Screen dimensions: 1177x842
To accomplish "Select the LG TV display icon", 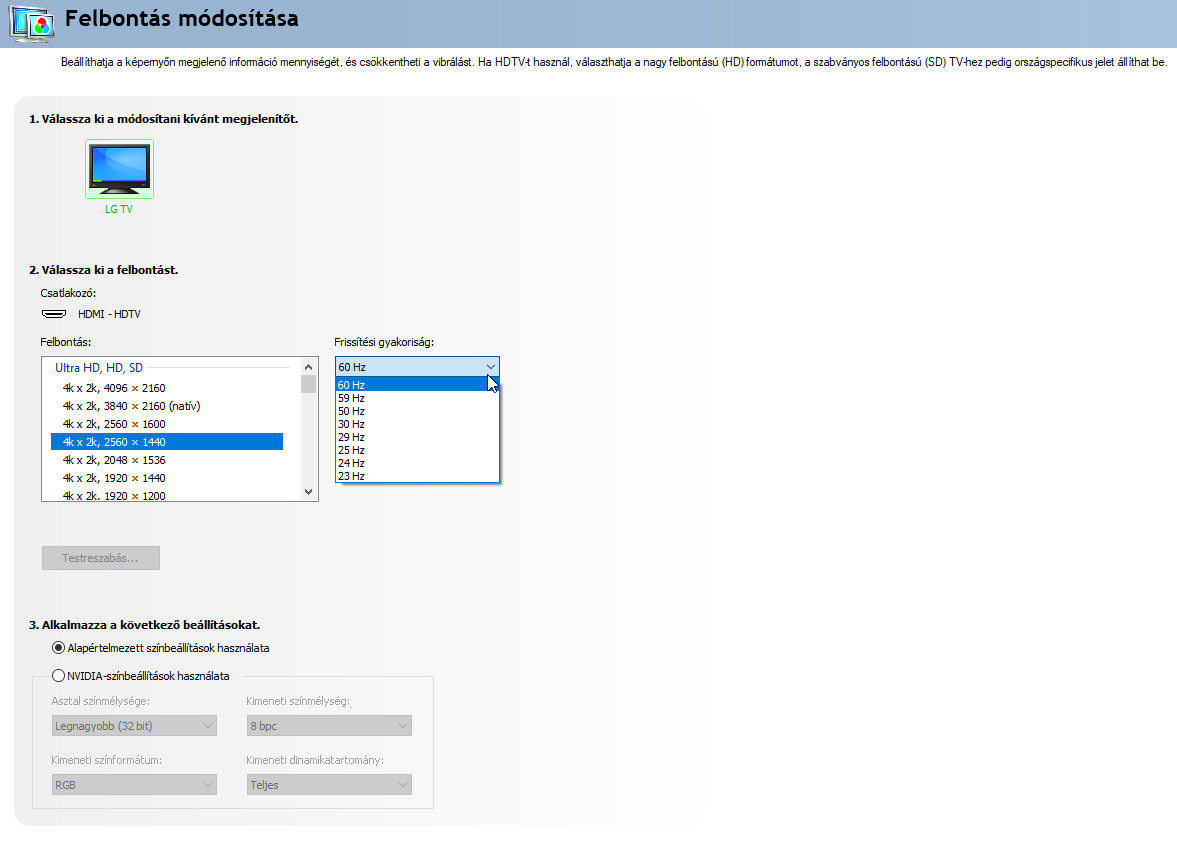I will point(119,169).
